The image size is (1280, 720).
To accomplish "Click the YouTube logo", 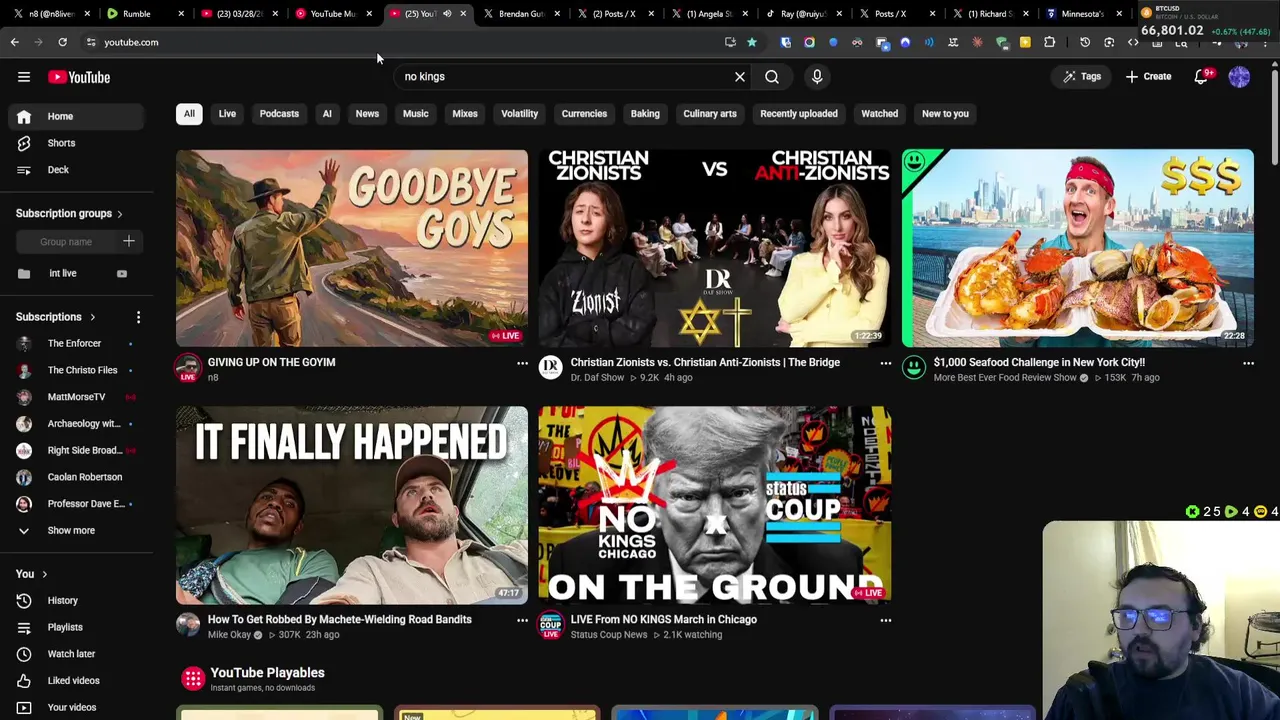I will click(79, 77).
